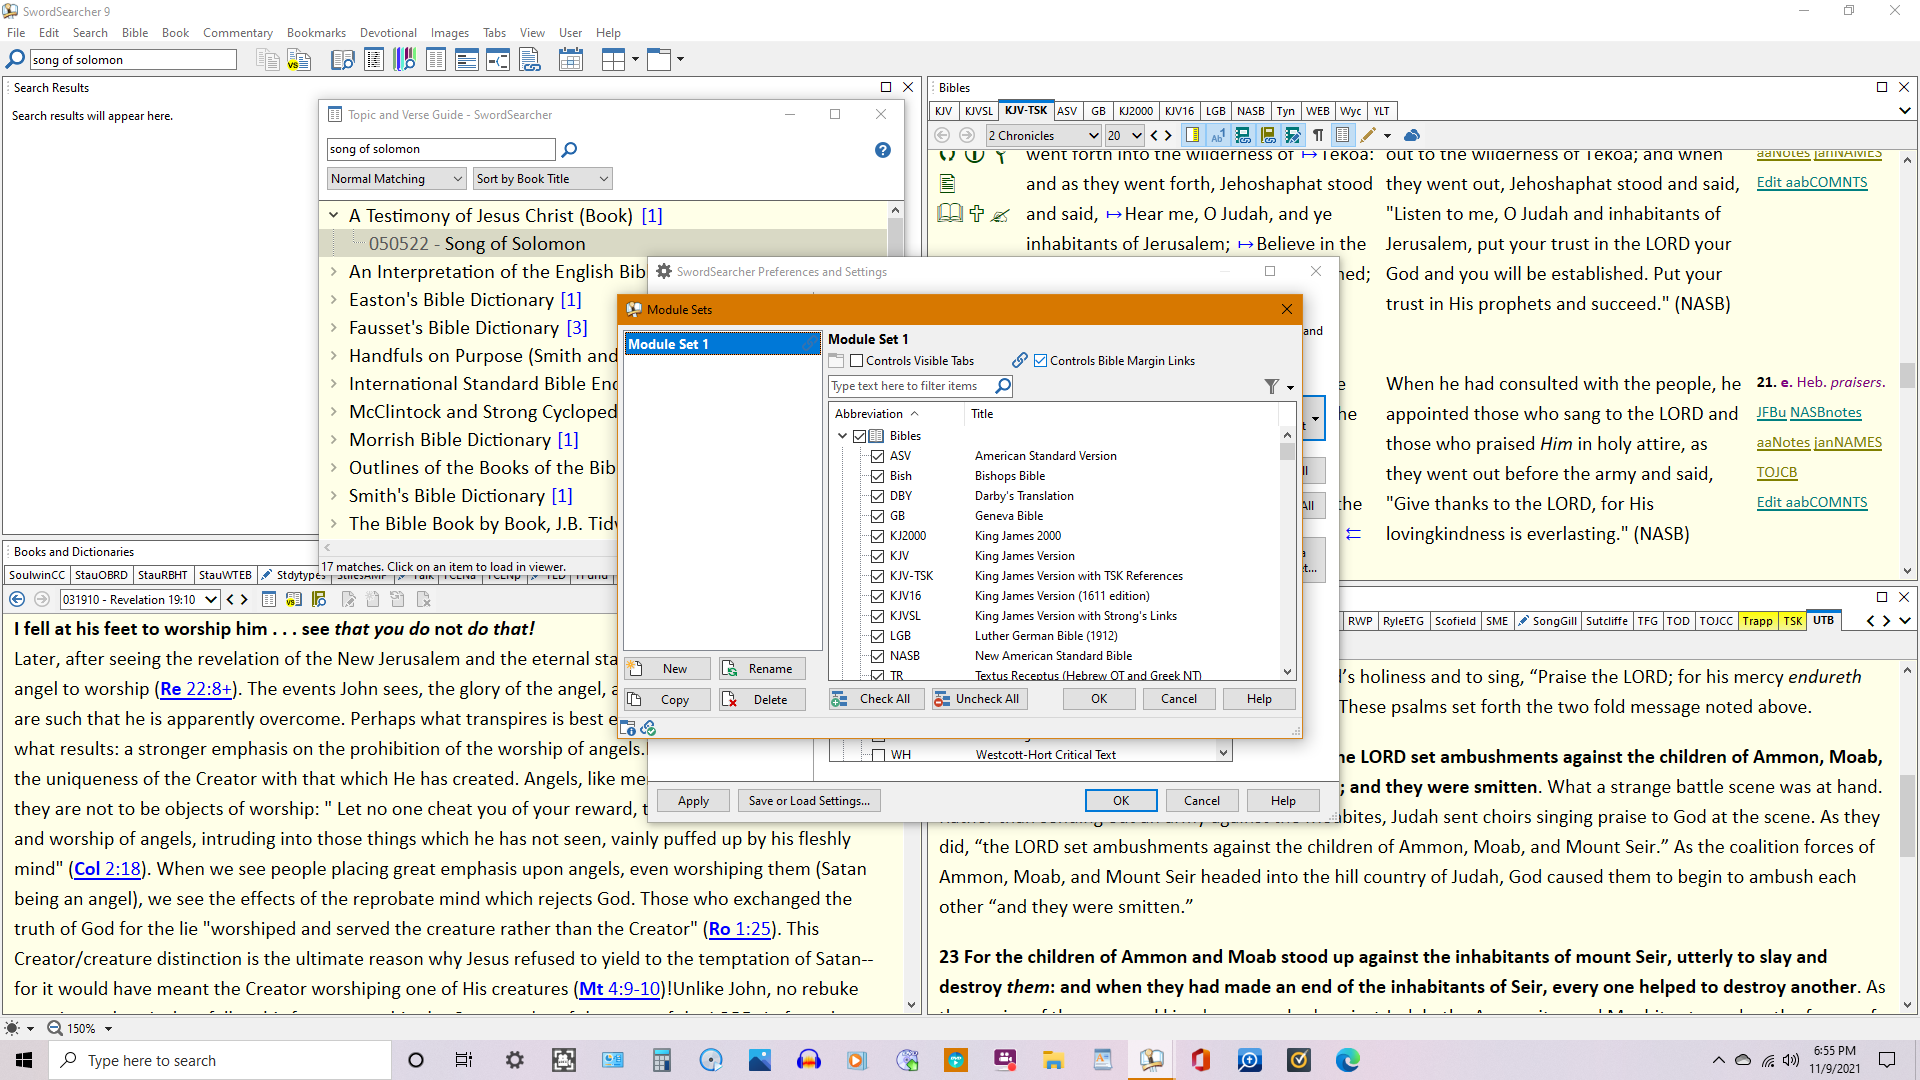Uncheck the KJ2000 module checkbox

tap(877, 536)
